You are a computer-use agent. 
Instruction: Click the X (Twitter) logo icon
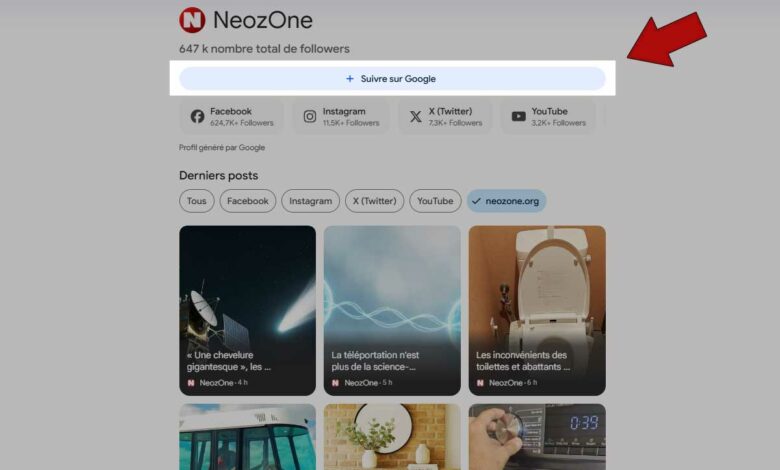tap(415, 116)
